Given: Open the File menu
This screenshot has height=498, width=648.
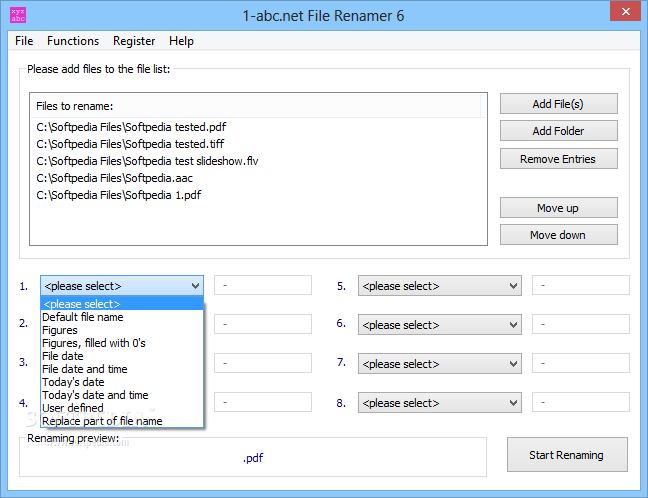Looking at the screenshot, I should [24, 41].
